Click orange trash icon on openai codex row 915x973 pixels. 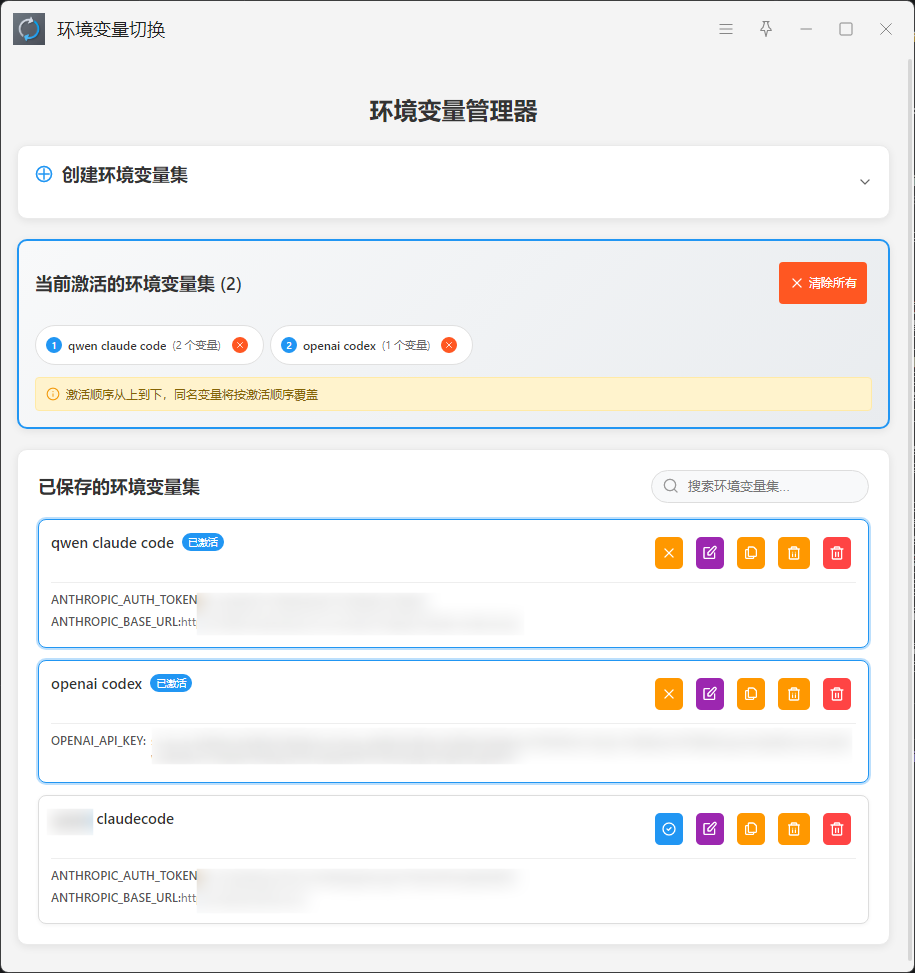tap(793, 694)
